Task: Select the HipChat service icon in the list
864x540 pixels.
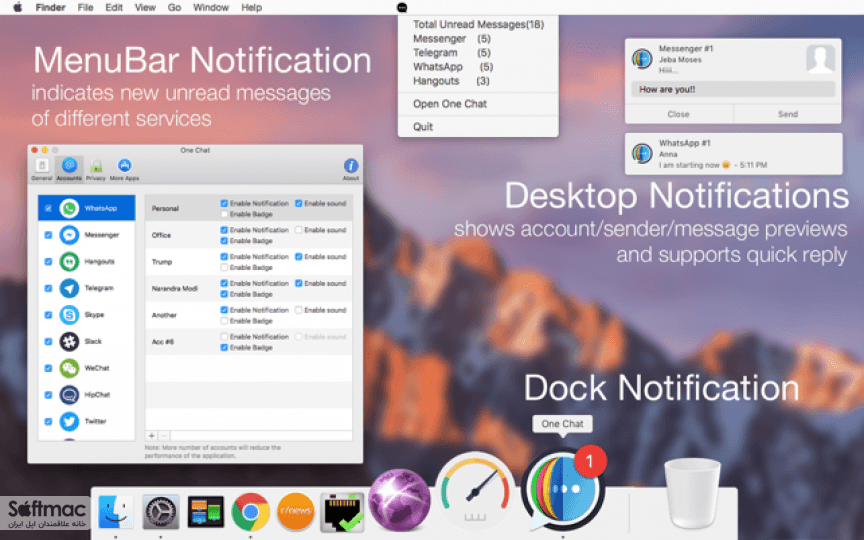Action: coord(69,395)
